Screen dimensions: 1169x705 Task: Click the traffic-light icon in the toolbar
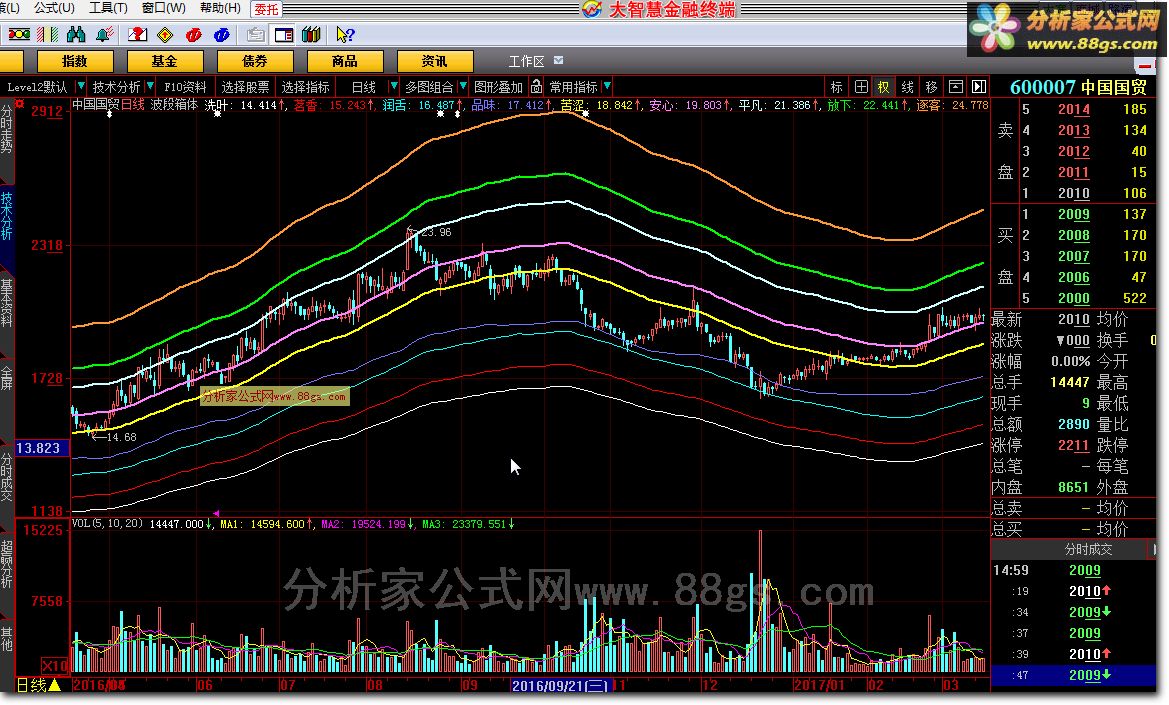(x=19, y=34)
